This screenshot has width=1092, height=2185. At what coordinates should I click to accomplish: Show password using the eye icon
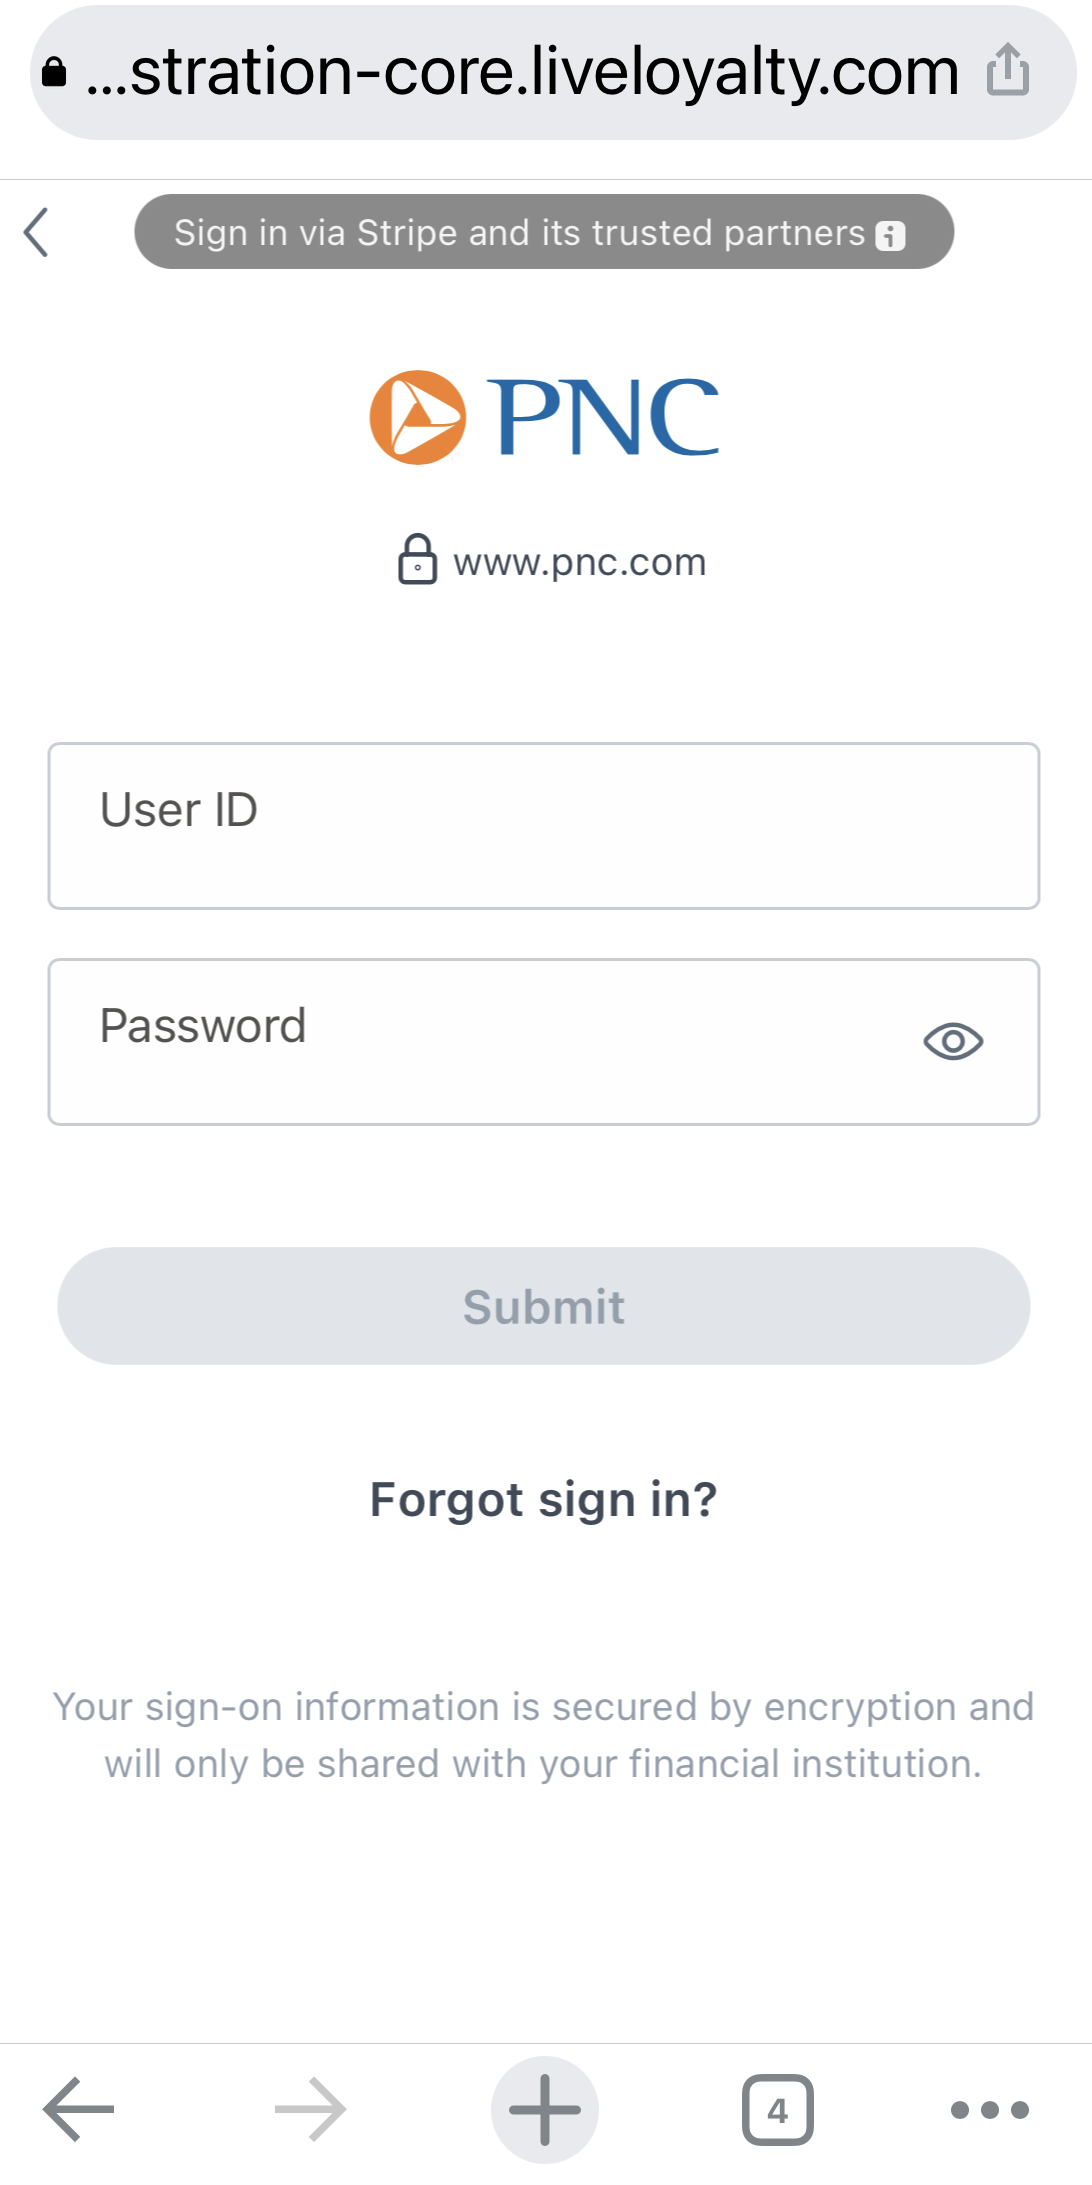(x=953, y=1041)
